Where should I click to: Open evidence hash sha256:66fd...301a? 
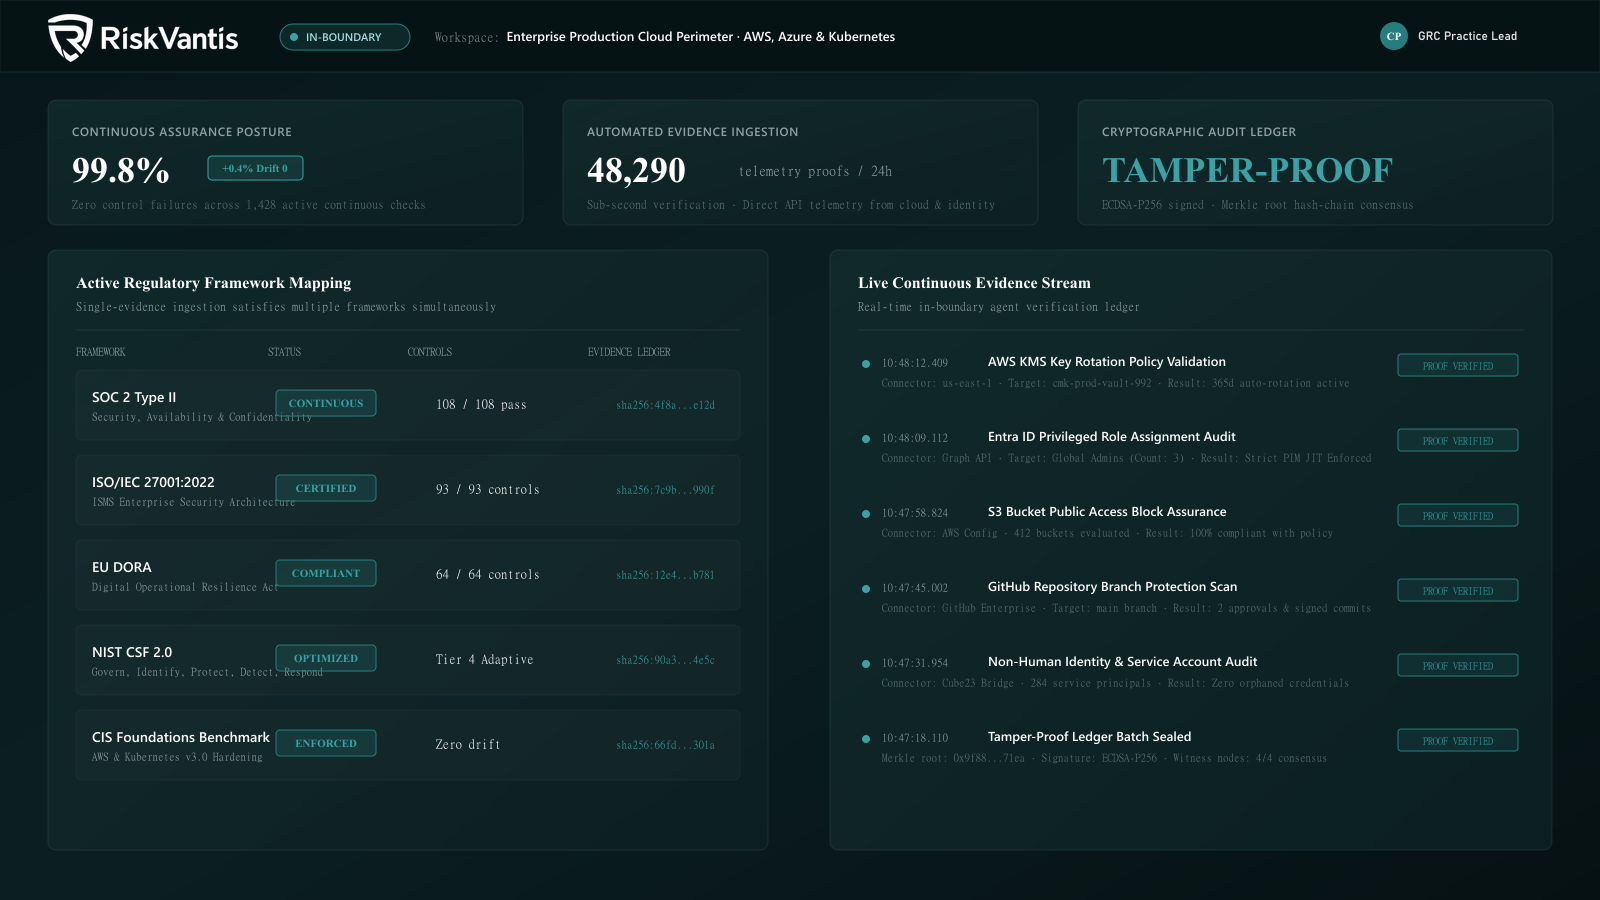click(665, 745)
